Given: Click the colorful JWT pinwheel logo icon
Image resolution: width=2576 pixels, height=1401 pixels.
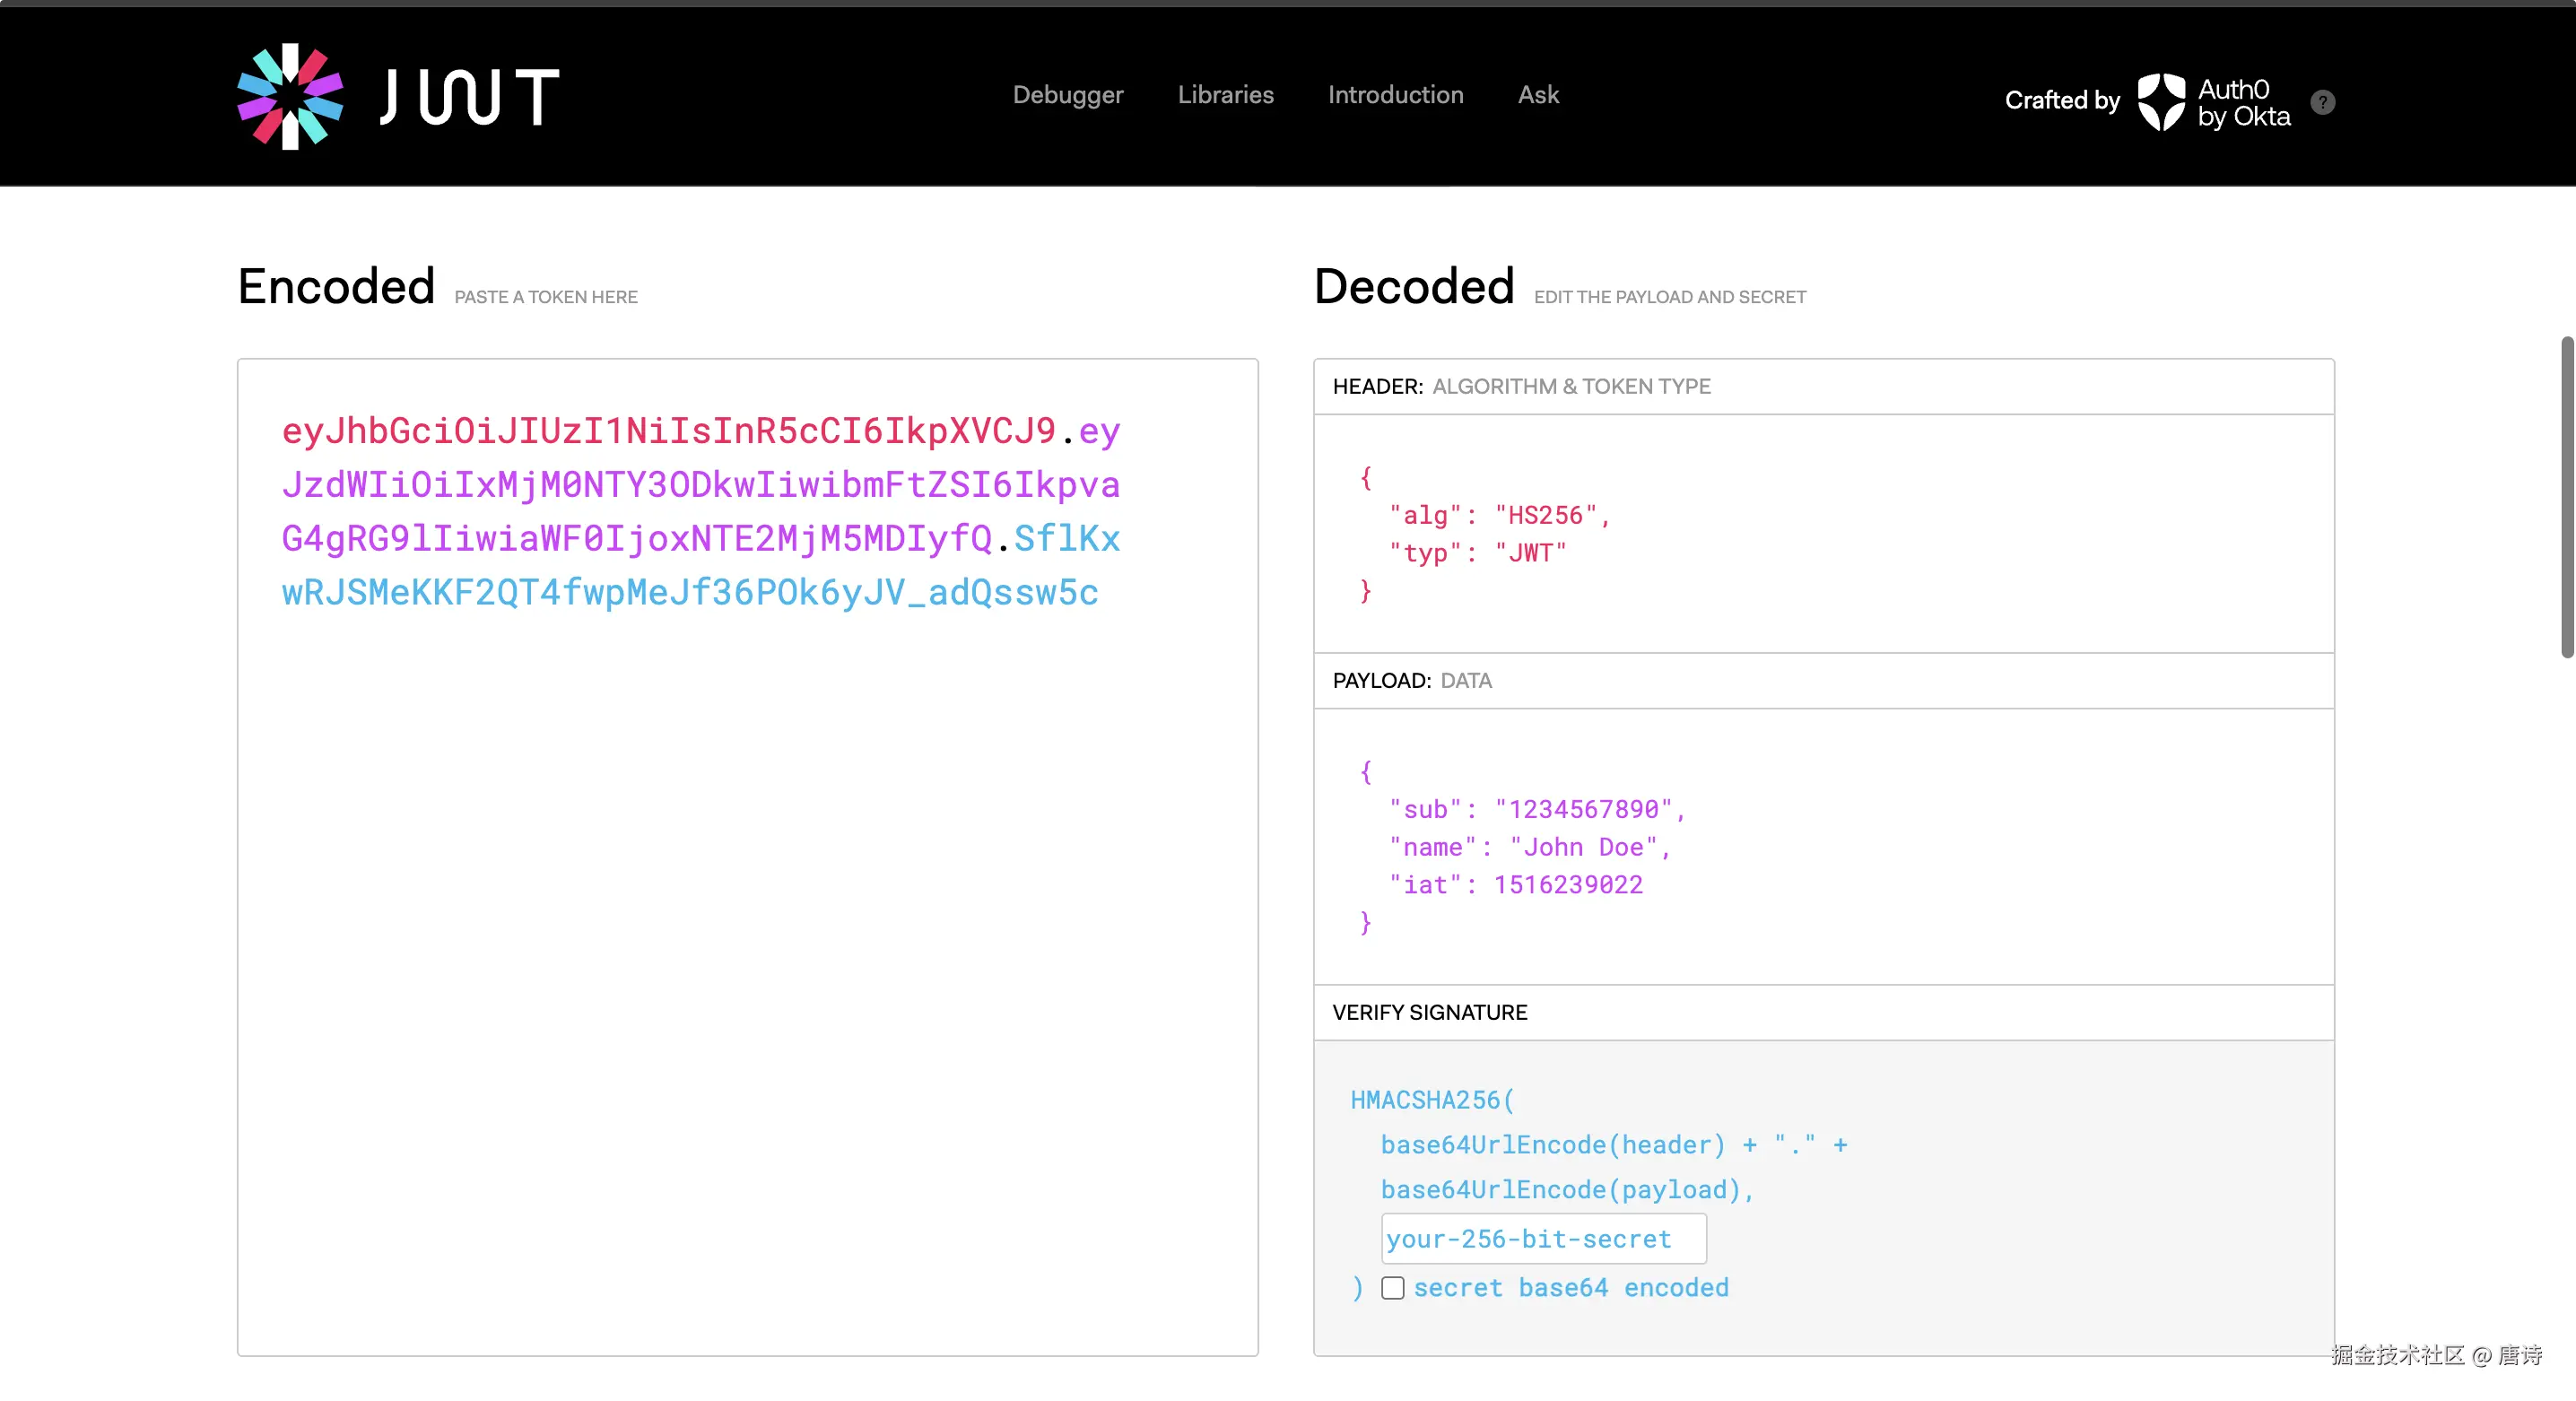Looking at the screenshot, I should (x=290, y=97).
